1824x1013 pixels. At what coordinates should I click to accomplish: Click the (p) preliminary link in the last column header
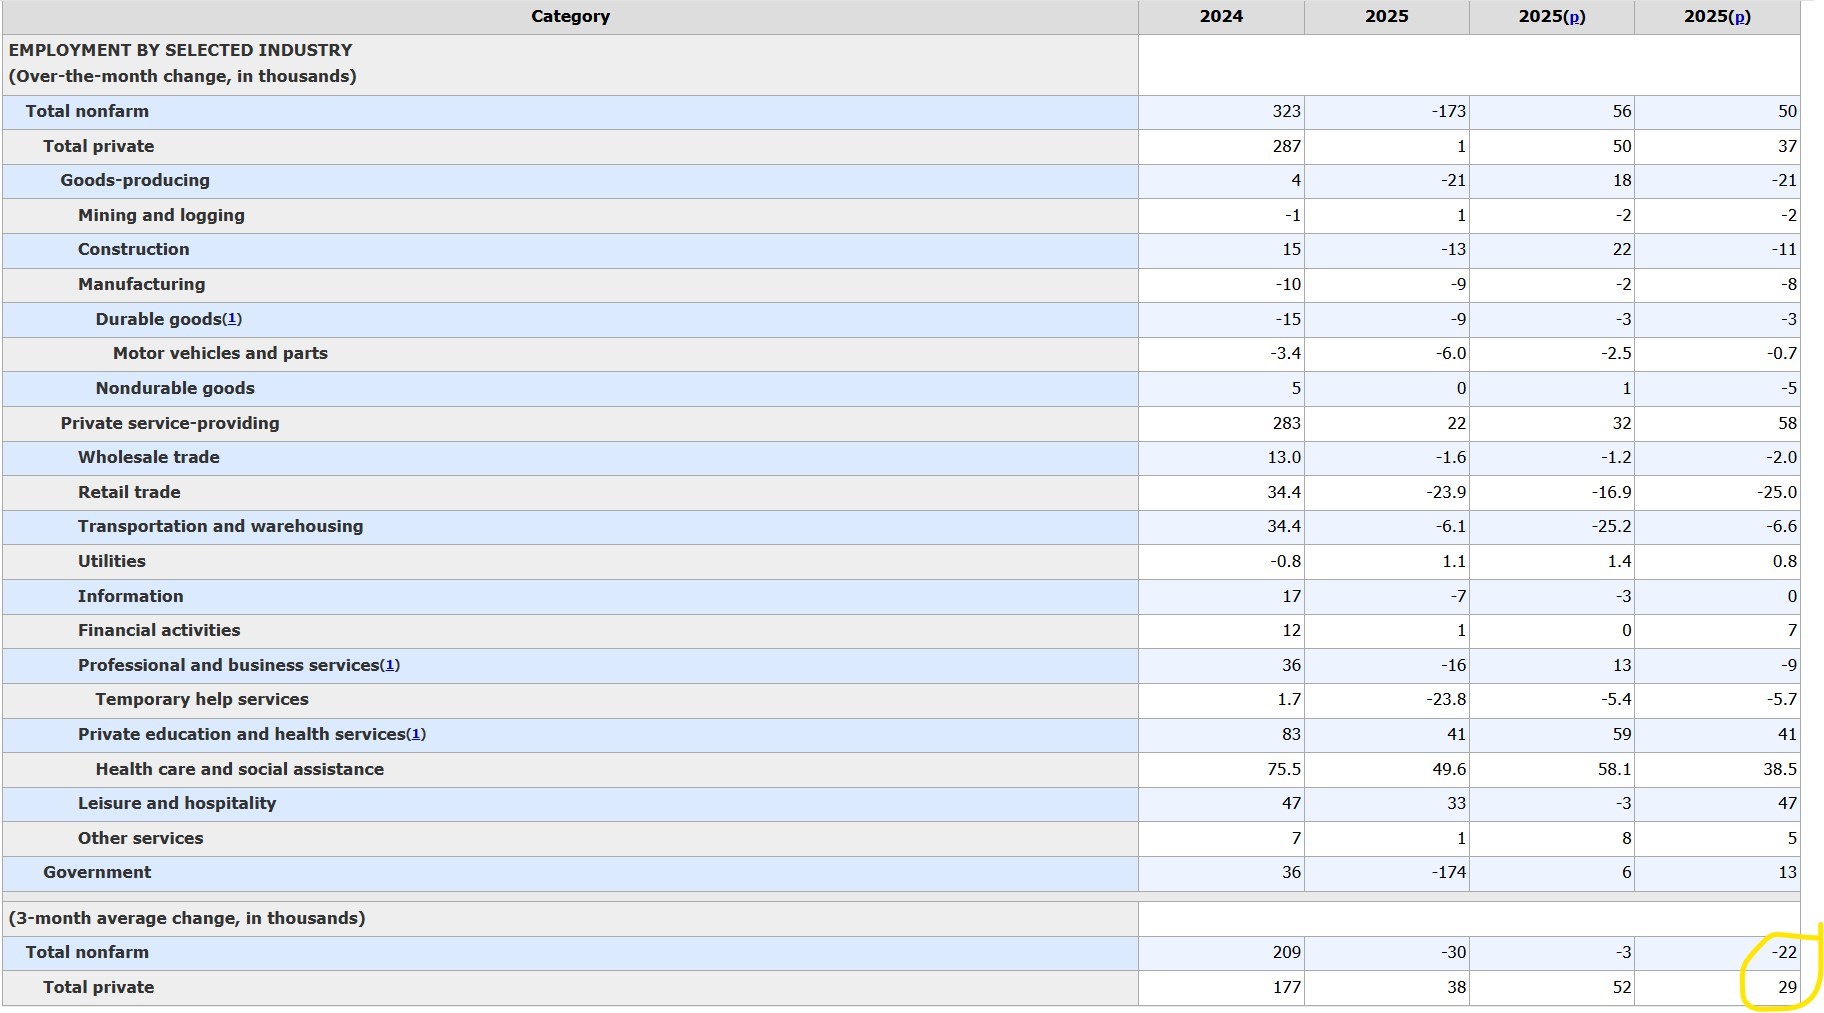point(1741,17)
